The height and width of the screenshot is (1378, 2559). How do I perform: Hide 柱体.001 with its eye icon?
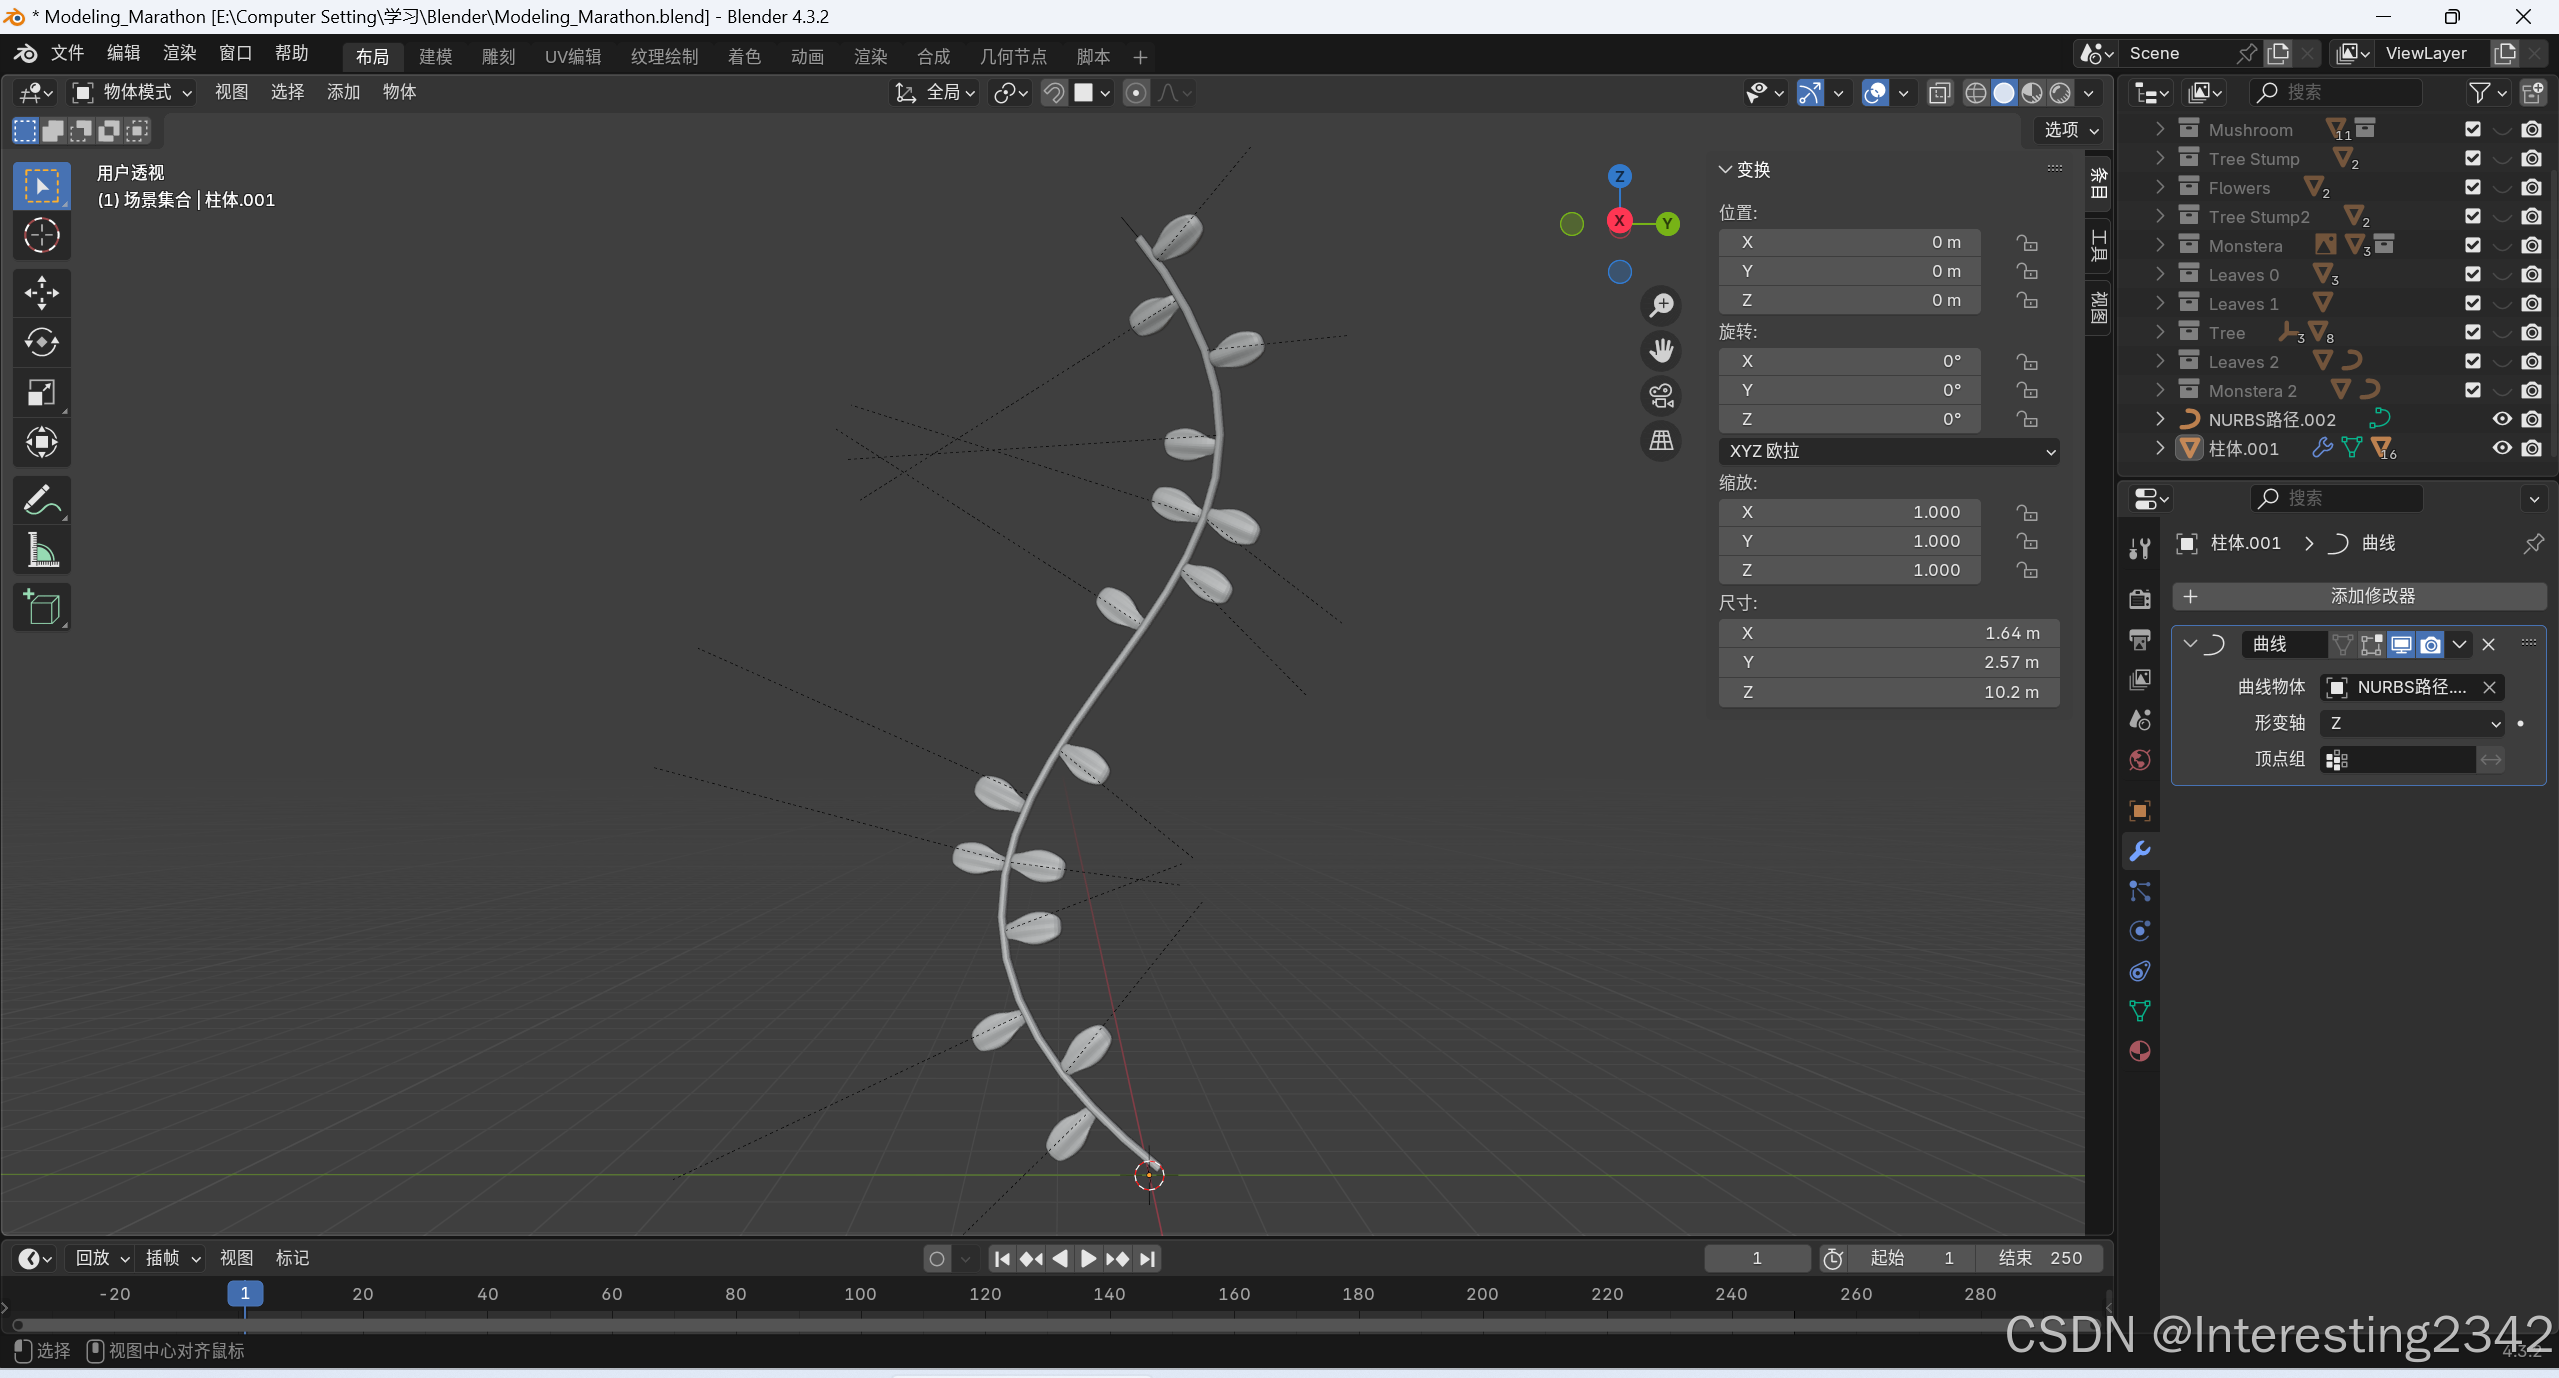pos(2501,448)
